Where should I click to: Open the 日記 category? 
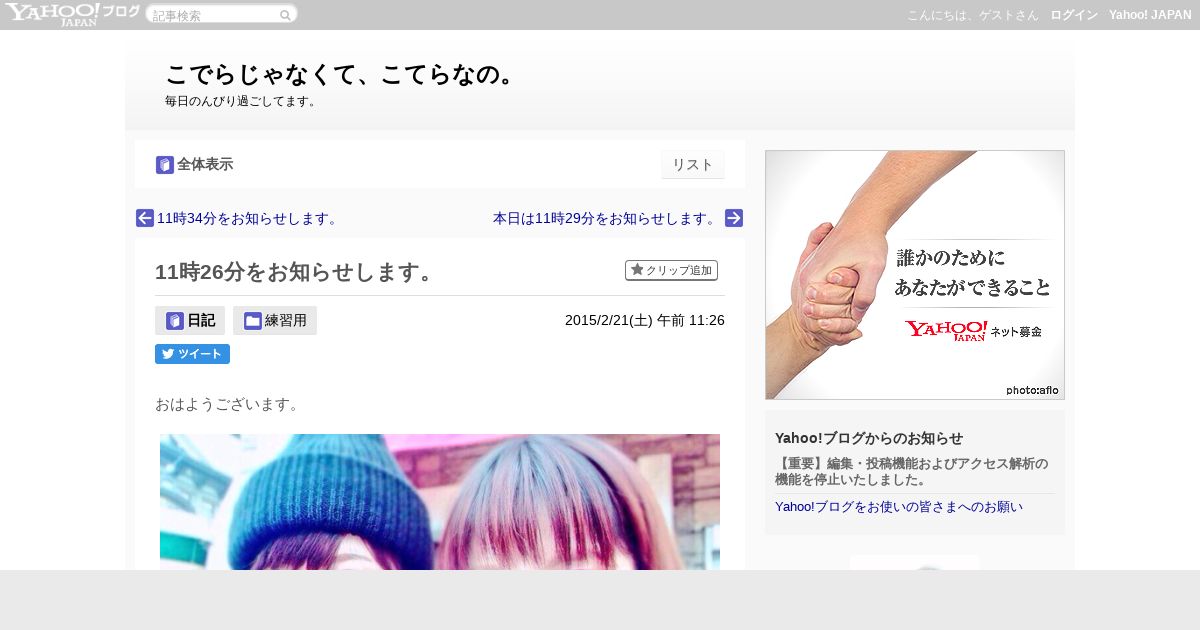pyautogui.click(x=190, y=321)
